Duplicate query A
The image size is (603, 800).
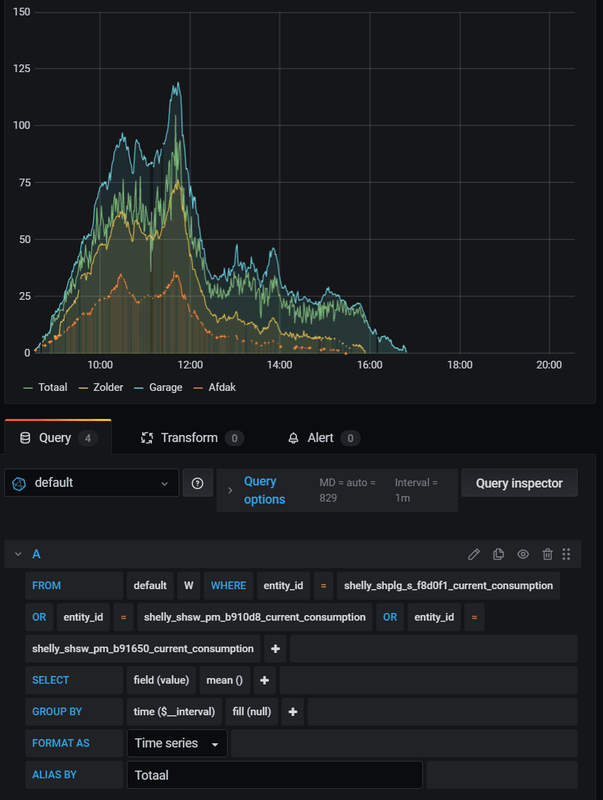coord(499,554)
